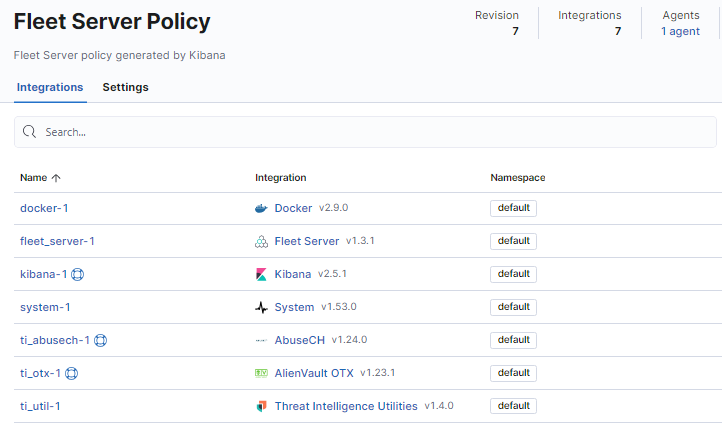This screenshot has height=425, width=722.
Task: Click the Kibana logo icon
Action: point(262,274)
